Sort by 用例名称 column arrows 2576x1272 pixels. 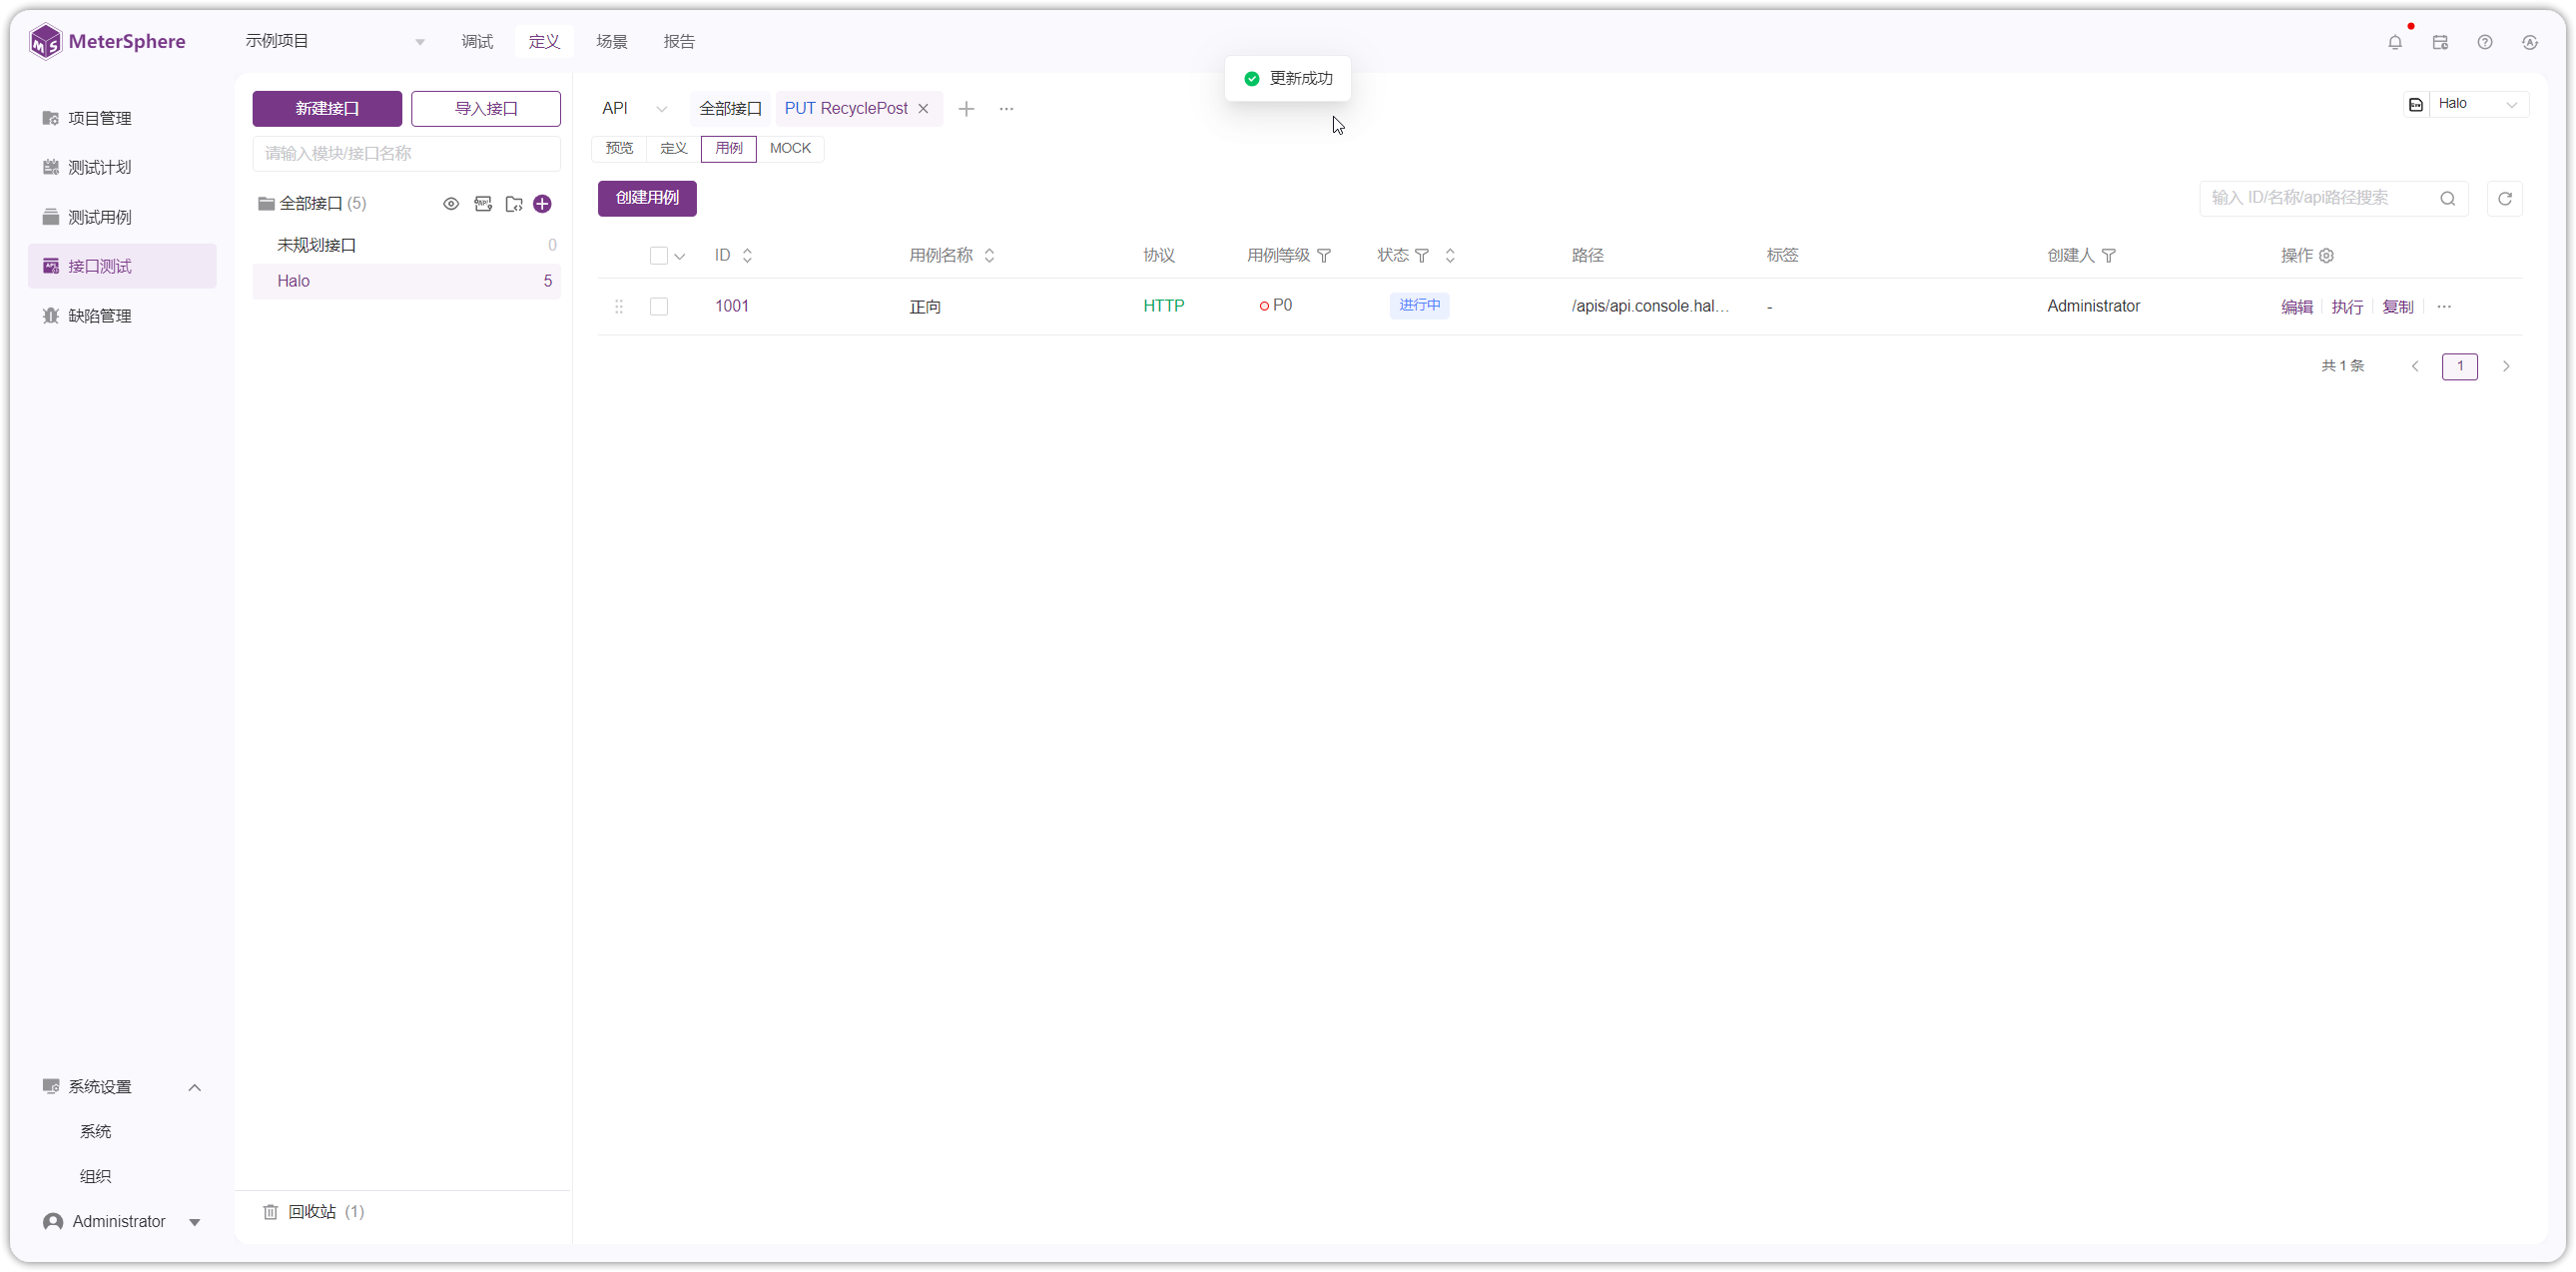[989, 256]
